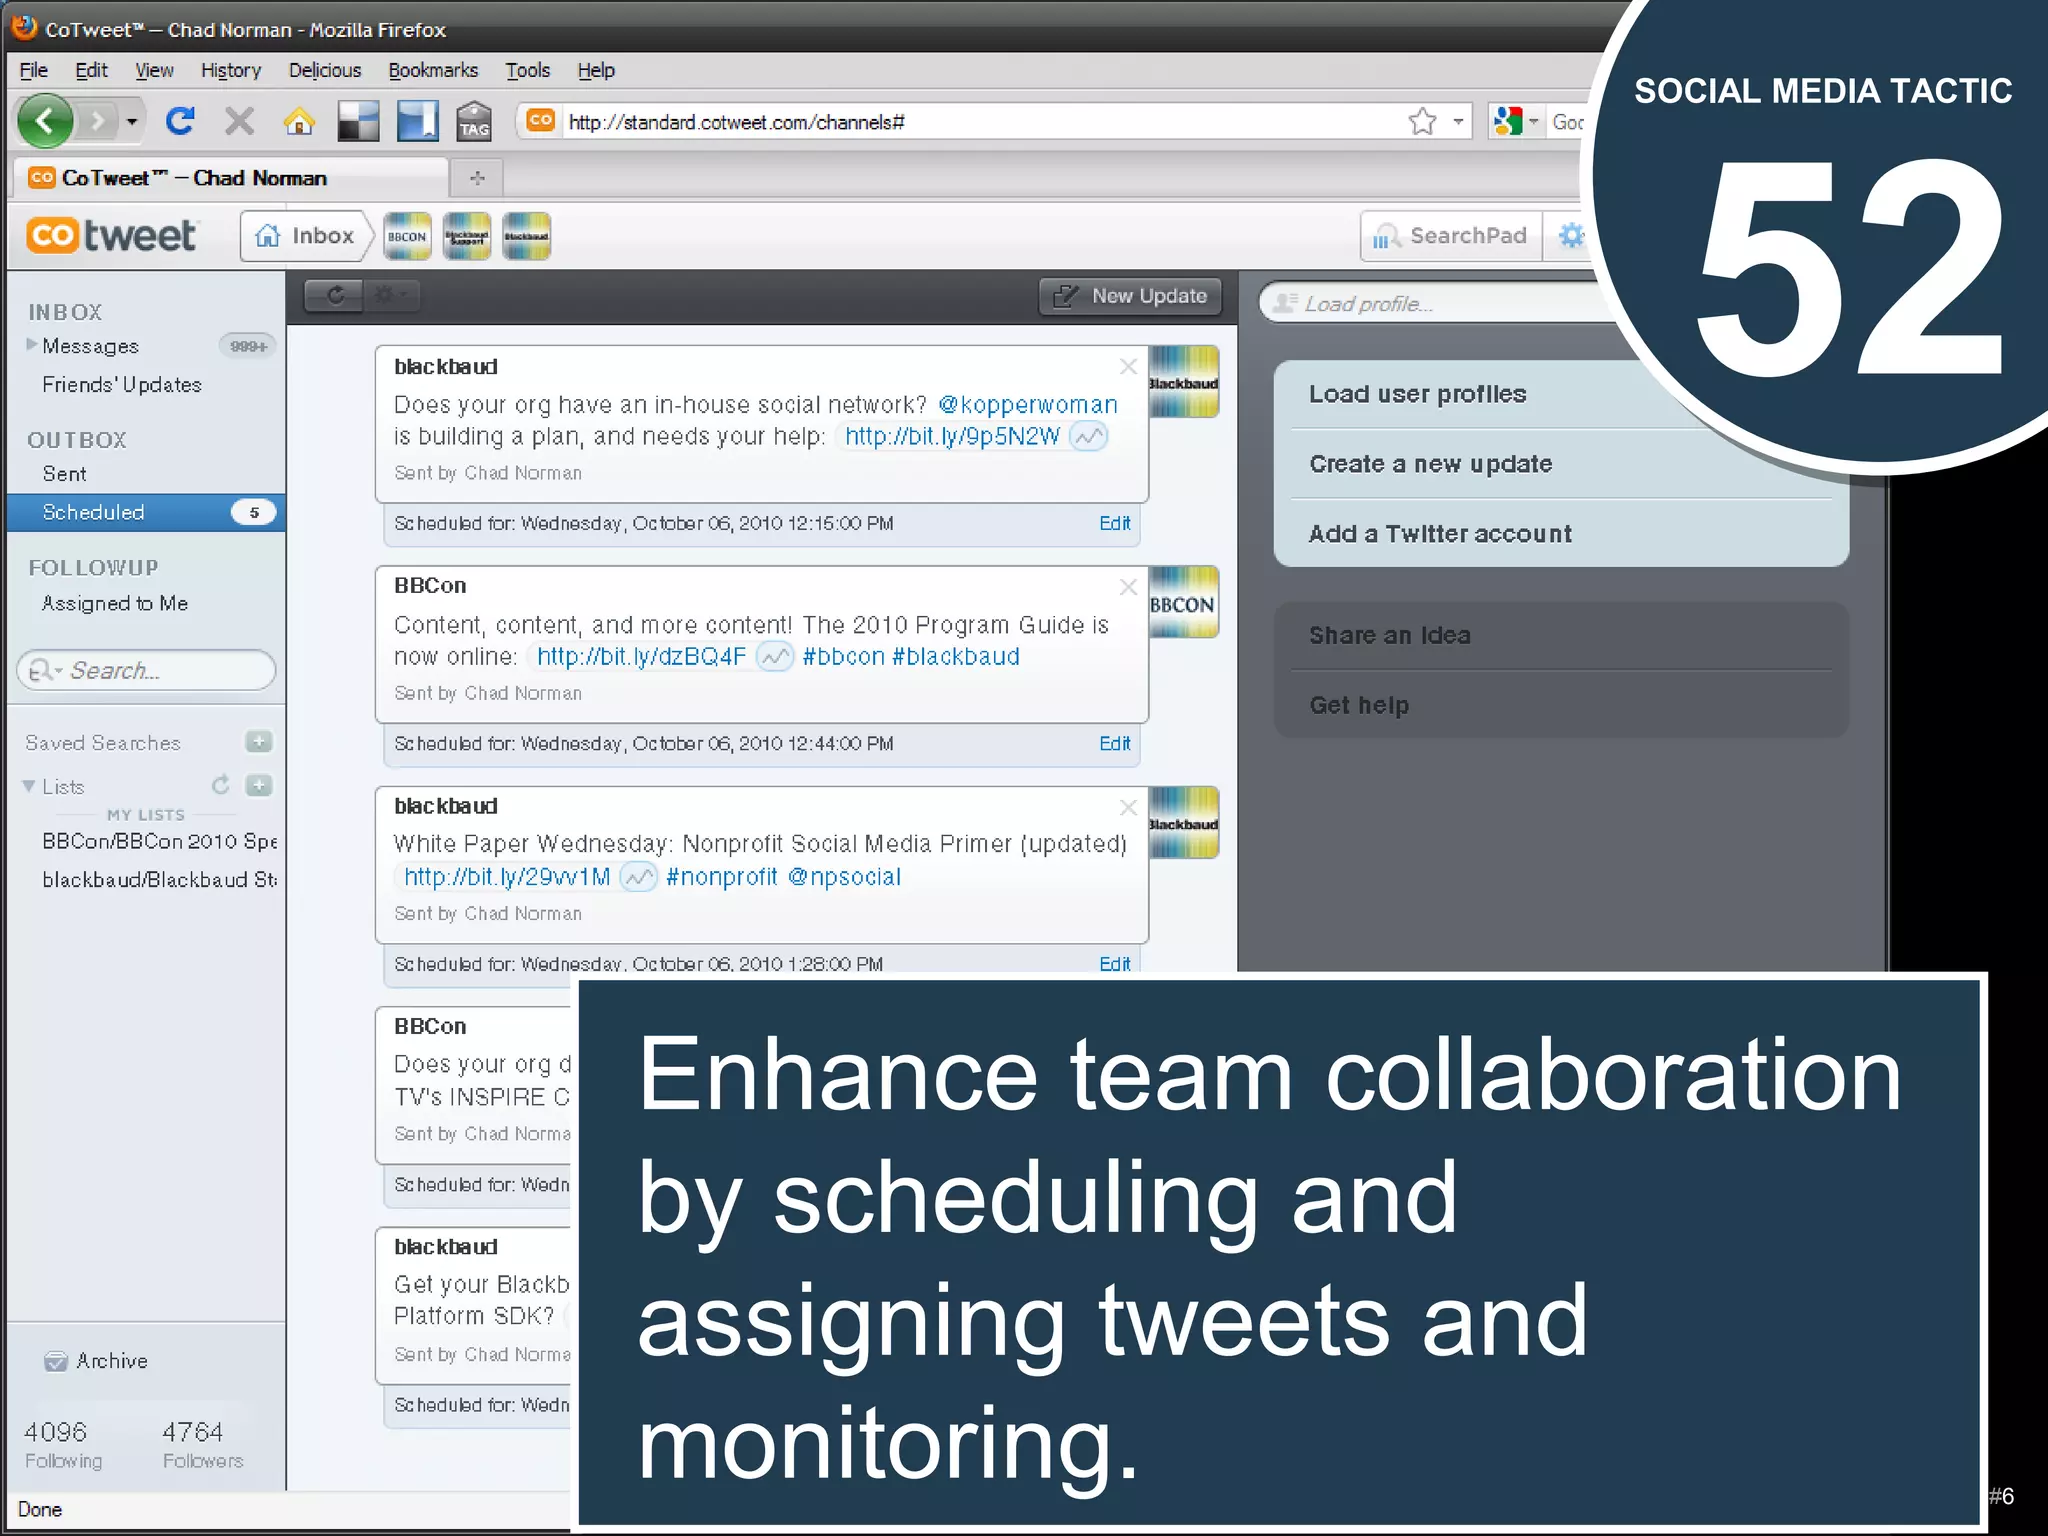Click the settings gear next to SearchPad

1571,236
